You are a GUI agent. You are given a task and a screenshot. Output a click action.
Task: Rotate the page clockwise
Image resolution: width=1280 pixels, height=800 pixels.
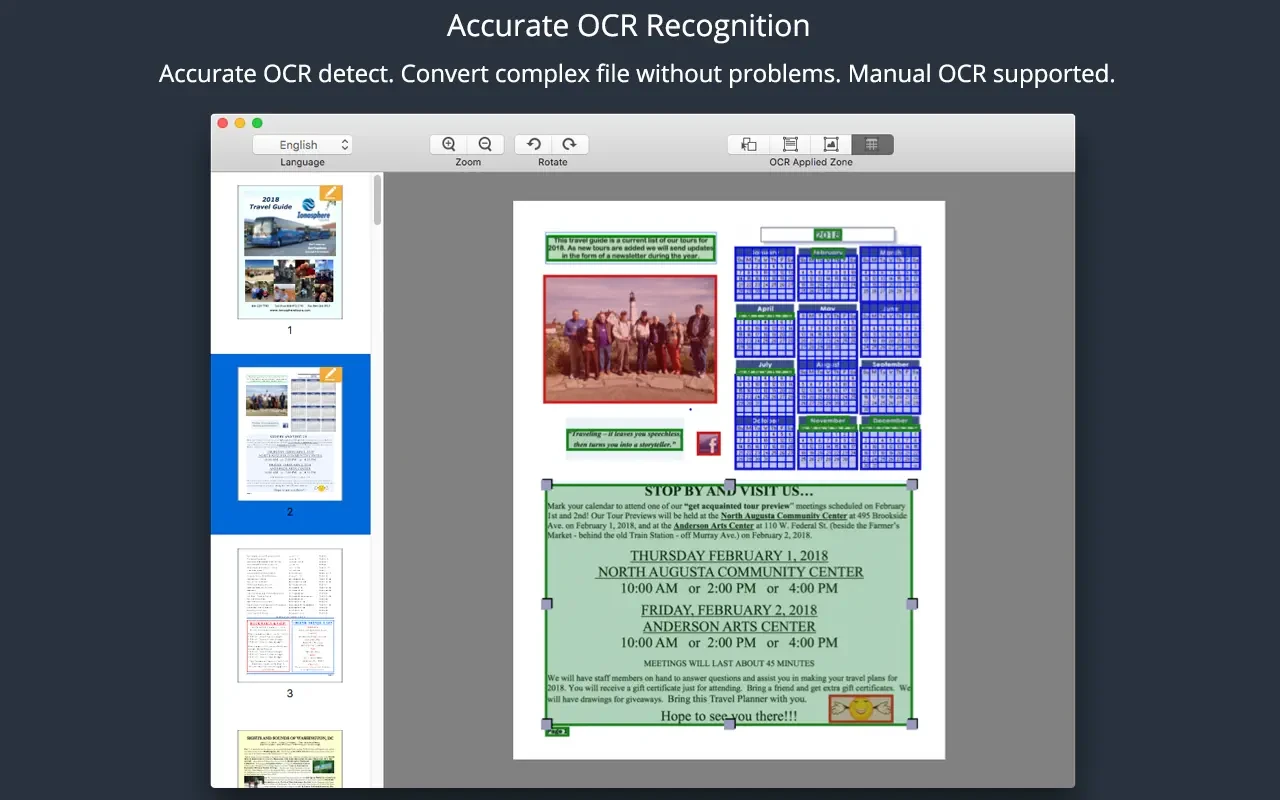coord(569,144)
